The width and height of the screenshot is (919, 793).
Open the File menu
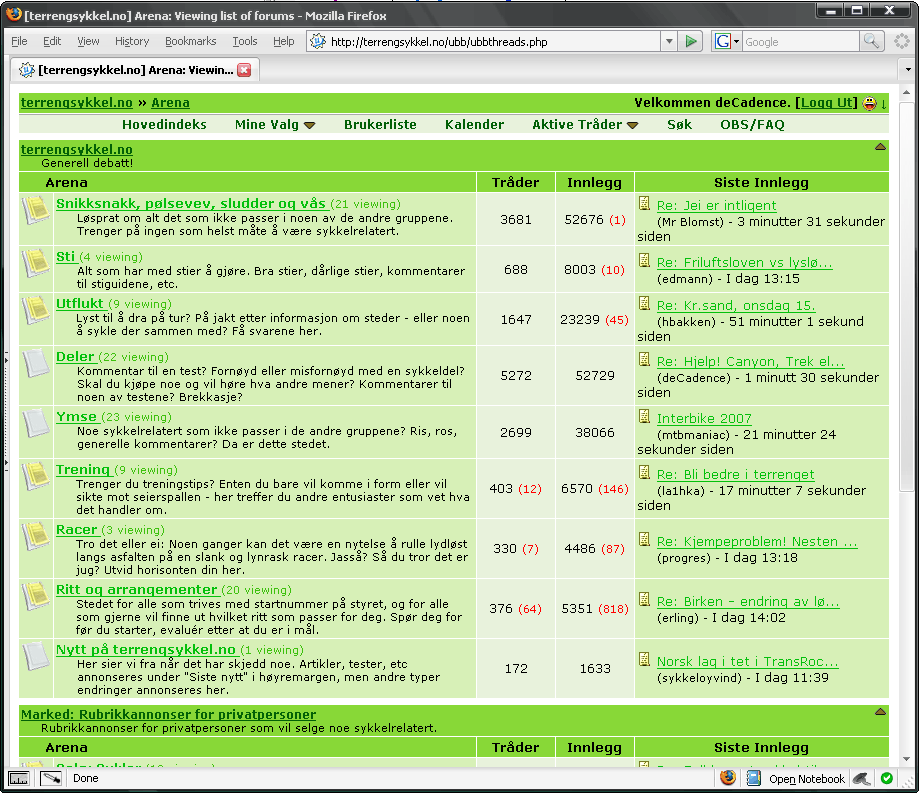pyautogui.click(x=19, y=41)
